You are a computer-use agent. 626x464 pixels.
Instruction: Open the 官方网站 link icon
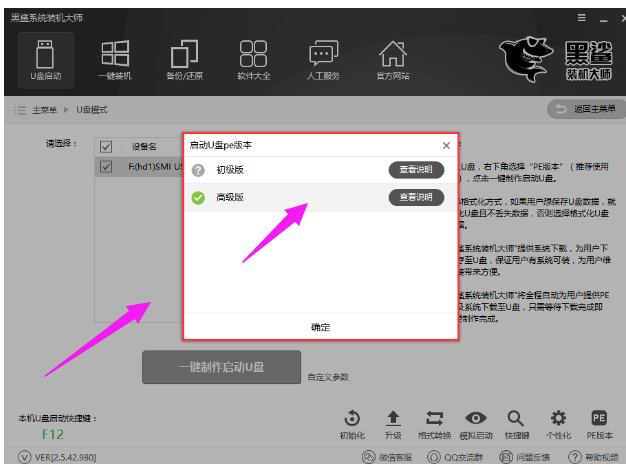tap(392, 59)
